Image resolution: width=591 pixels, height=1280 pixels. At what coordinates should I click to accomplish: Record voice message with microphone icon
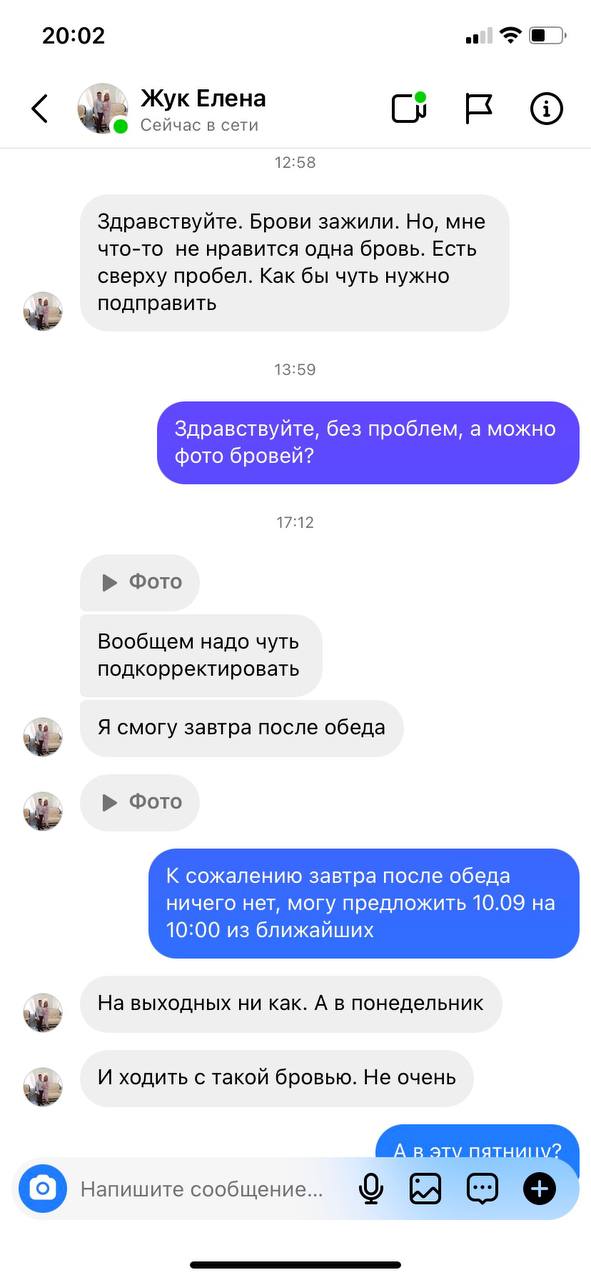pos(371,1188)
